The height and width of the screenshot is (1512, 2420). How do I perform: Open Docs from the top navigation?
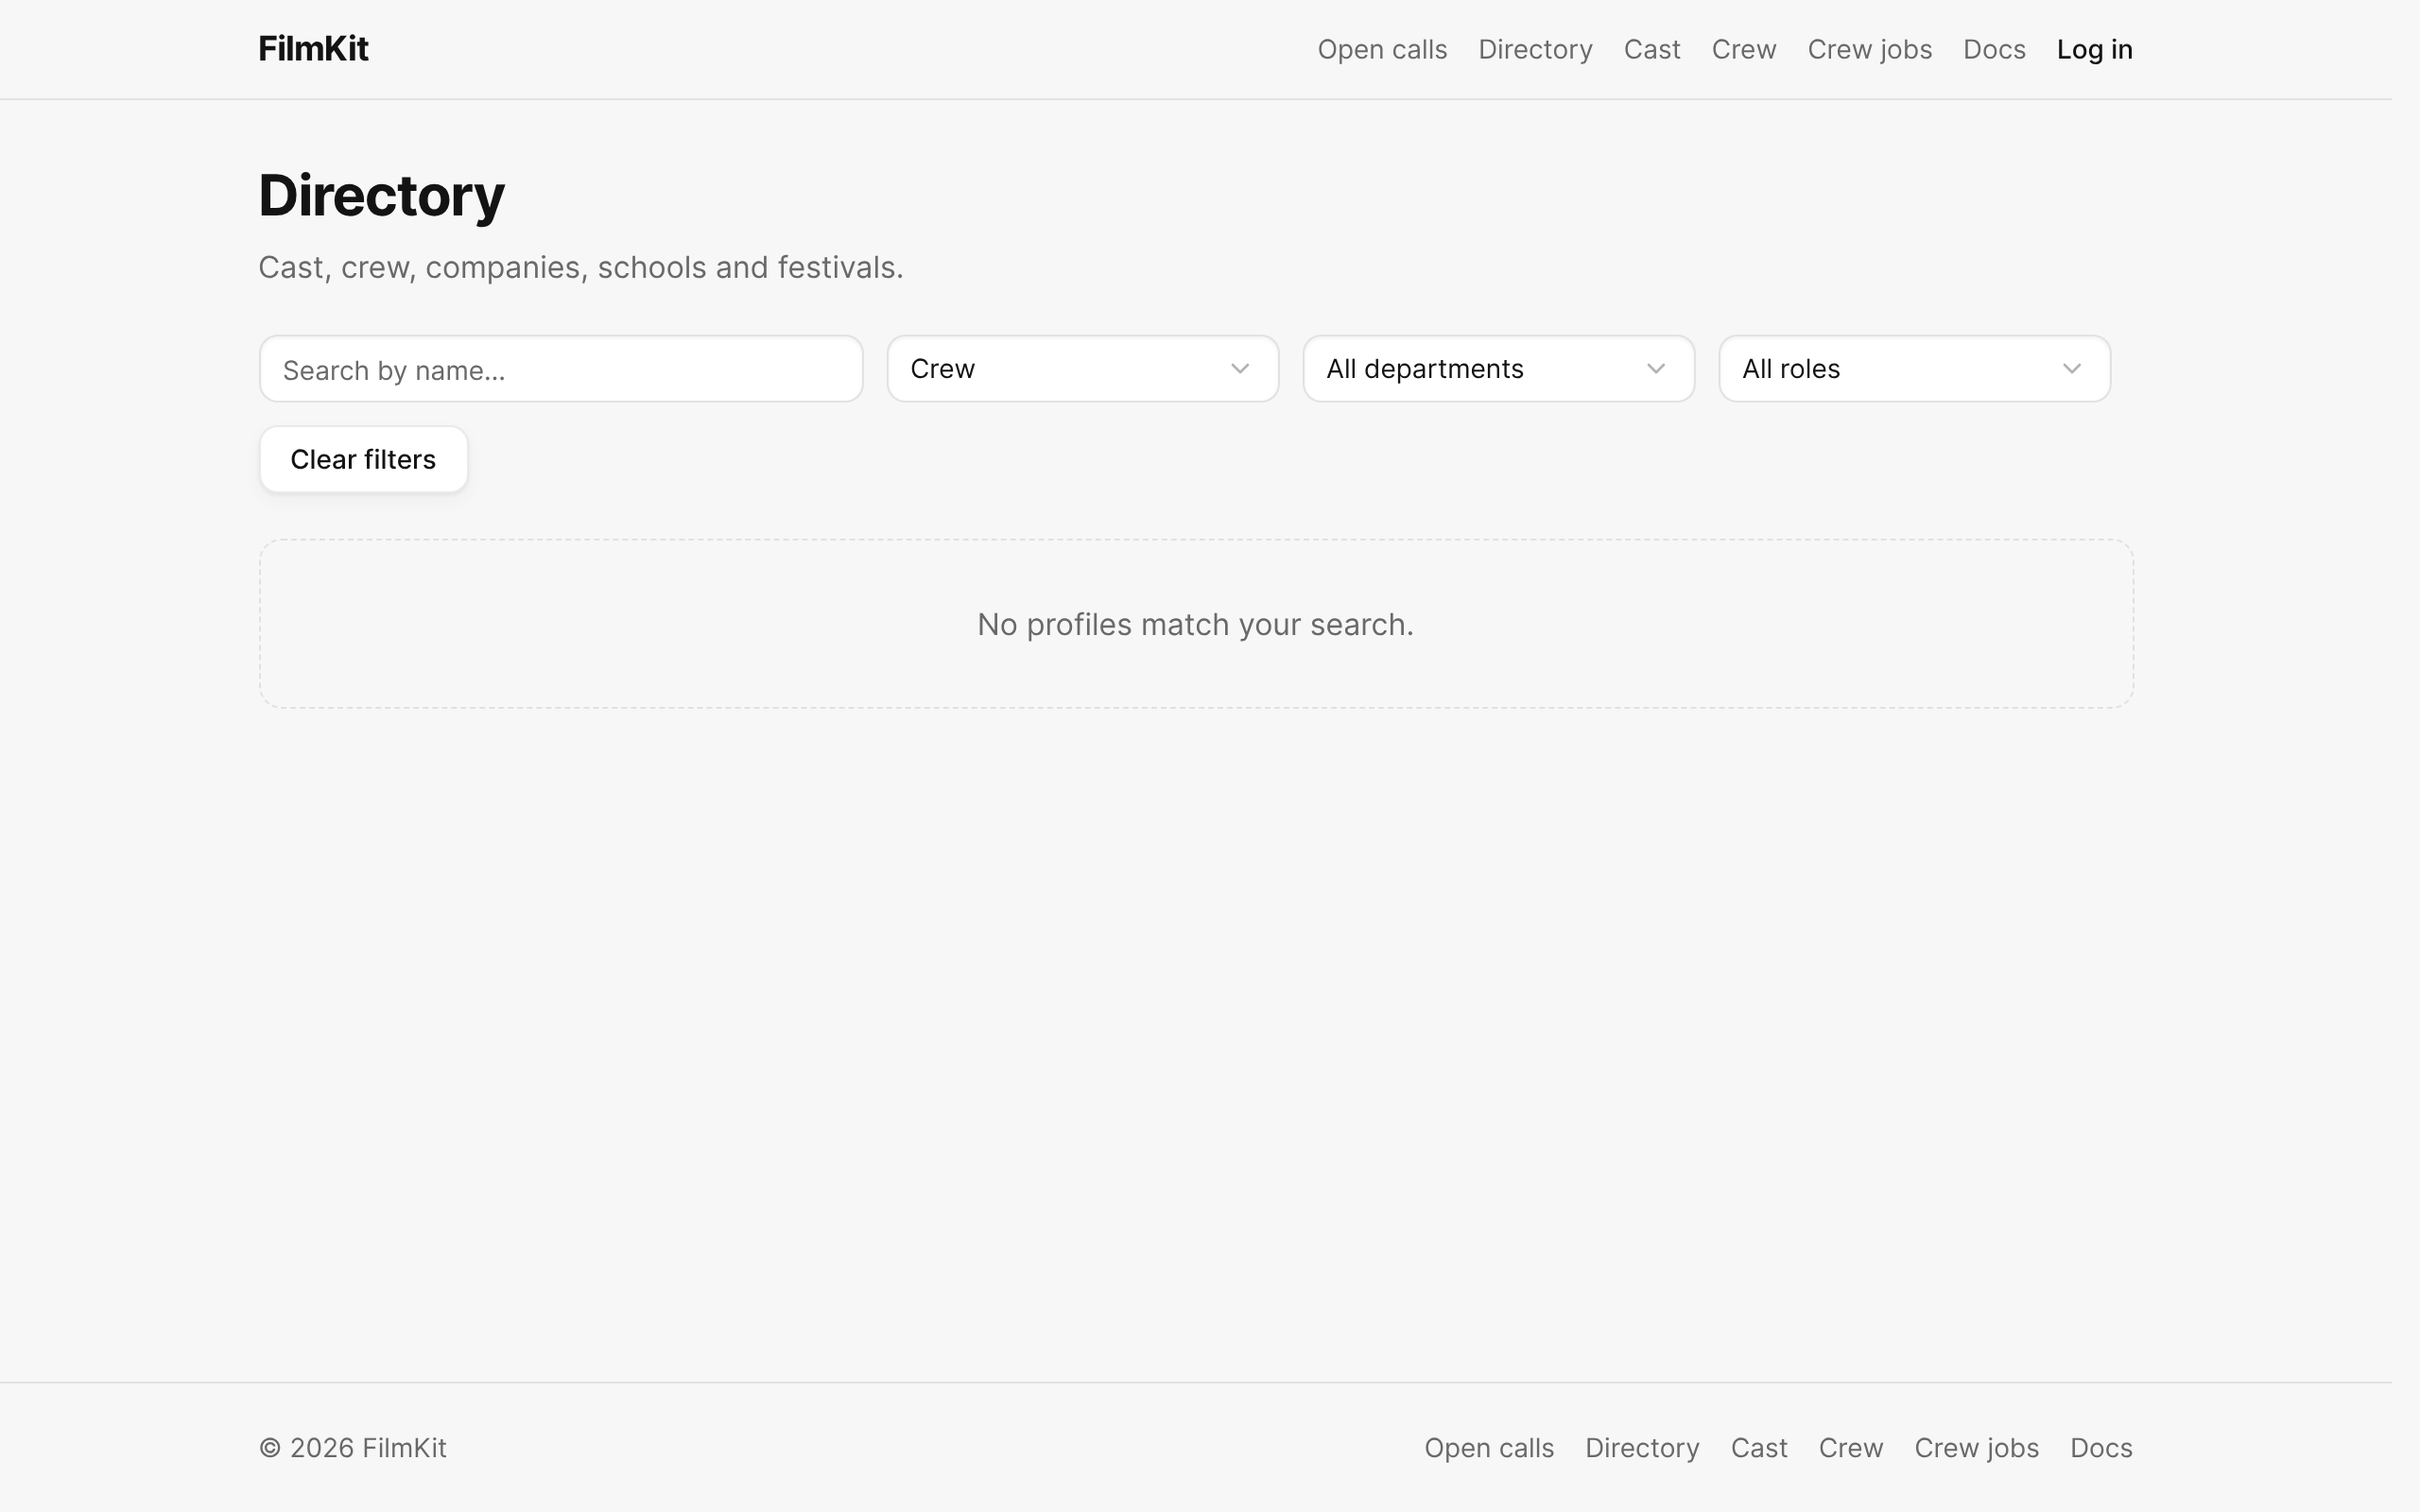coord(1994,49)
